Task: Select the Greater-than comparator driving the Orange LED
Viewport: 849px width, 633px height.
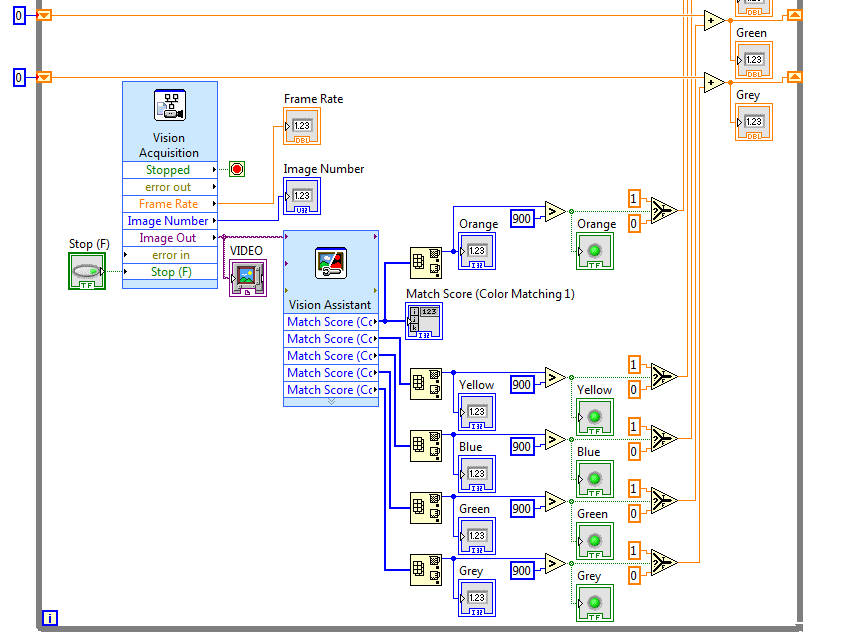Action: pos(555,211)
